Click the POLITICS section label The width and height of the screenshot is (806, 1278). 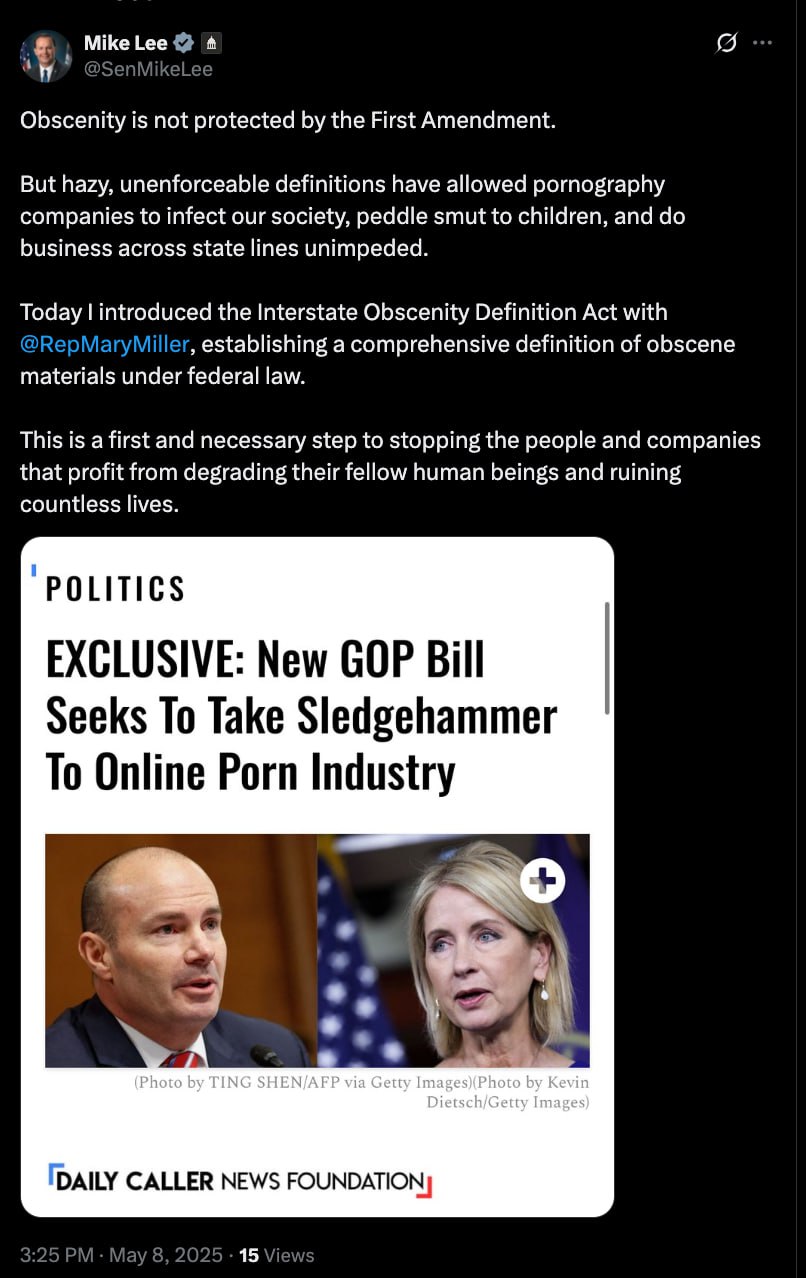(116, 589)
